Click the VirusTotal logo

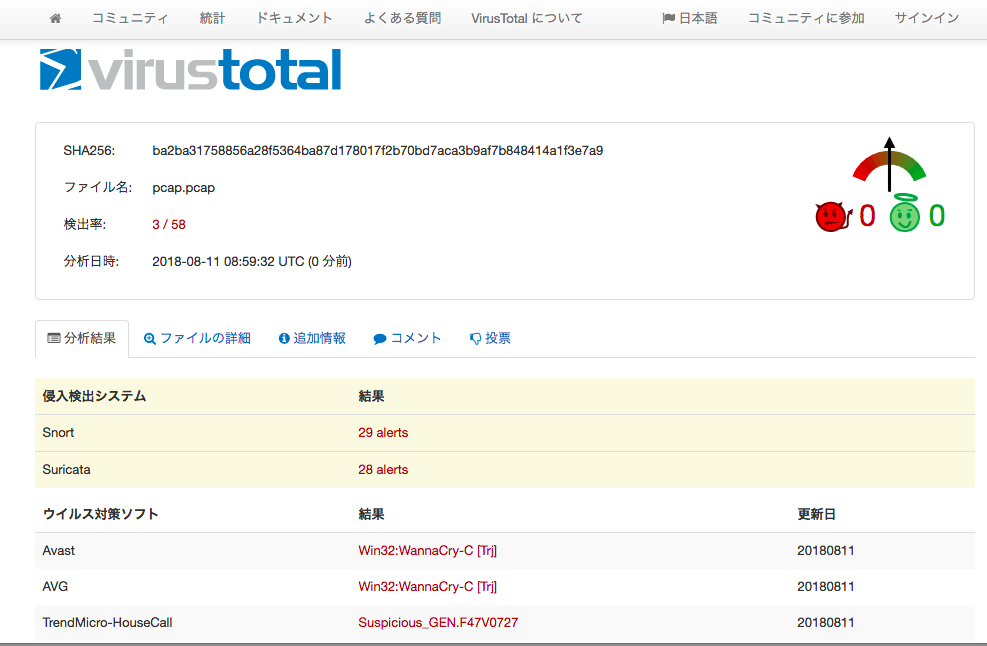point(190,69)
